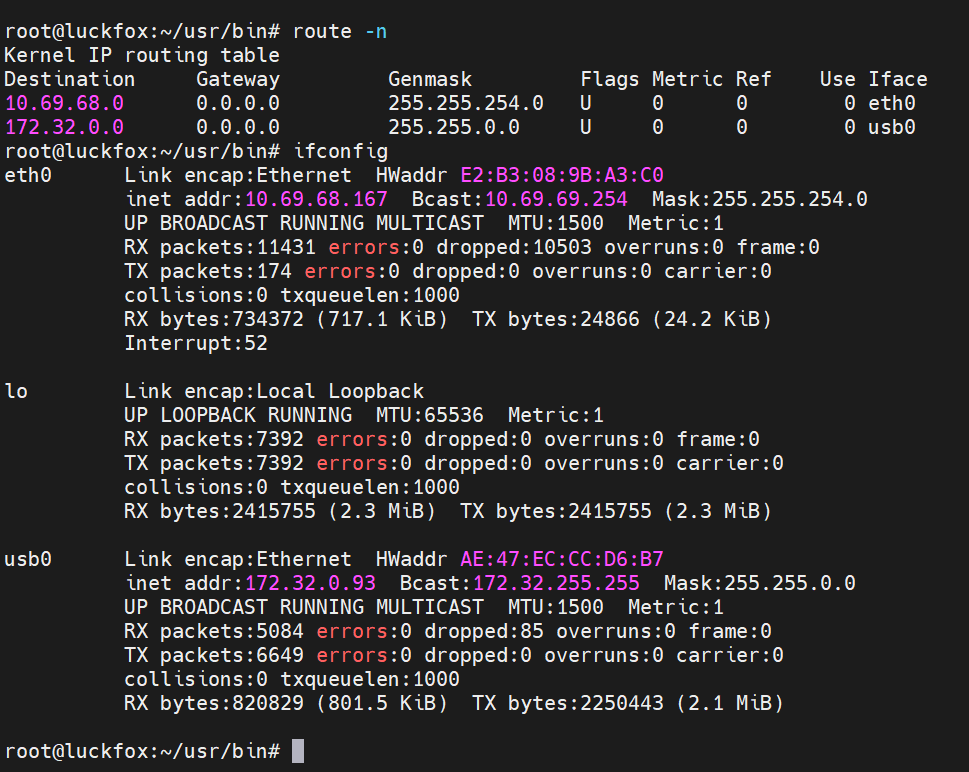The height and width of the screenshot is (772, 969).
Task: Click the usb0 MAC address AE:47:EC:CC:D6:B7
Action: click(562, 559)
